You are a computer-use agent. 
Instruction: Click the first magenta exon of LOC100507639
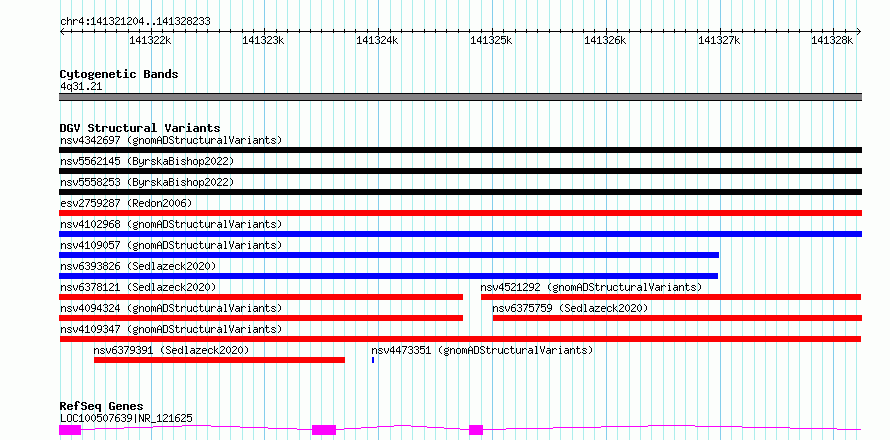pos(70,430)
